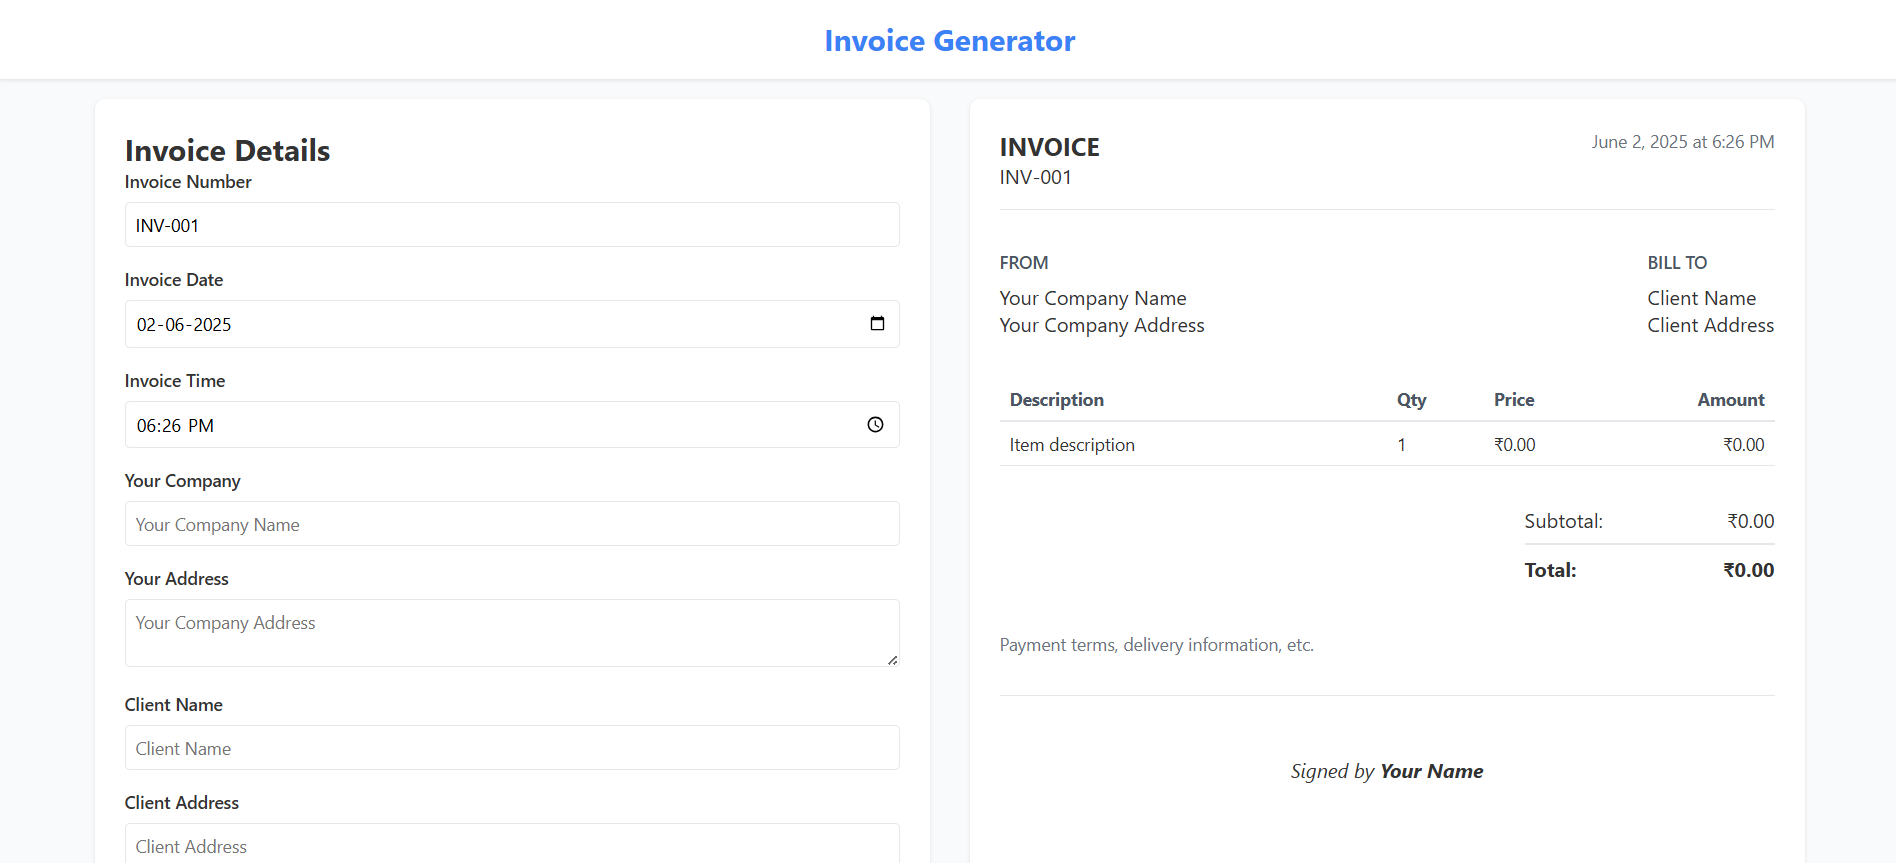Click the Client Address input box
1896x863 pixels.
[x=511, y=845]
